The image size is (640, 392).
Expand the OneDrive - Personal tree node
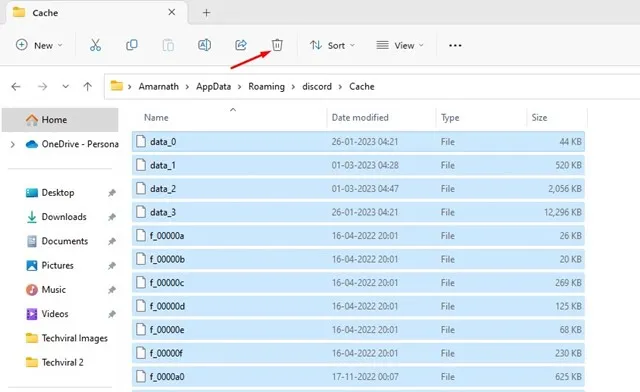(x=13, y=144)
